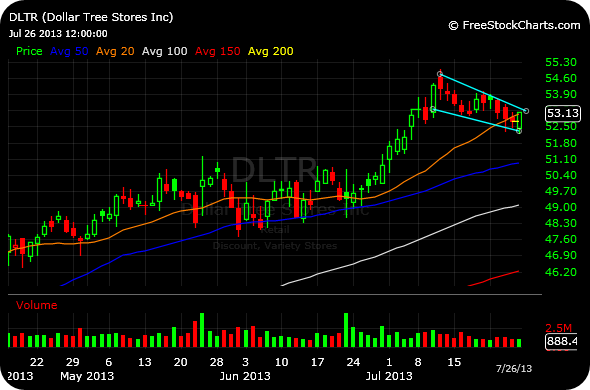Image resolution: width=590 pixels, height=390 pixels.
Task: Select the Avg 200 legend label
Action: [271, 51]
